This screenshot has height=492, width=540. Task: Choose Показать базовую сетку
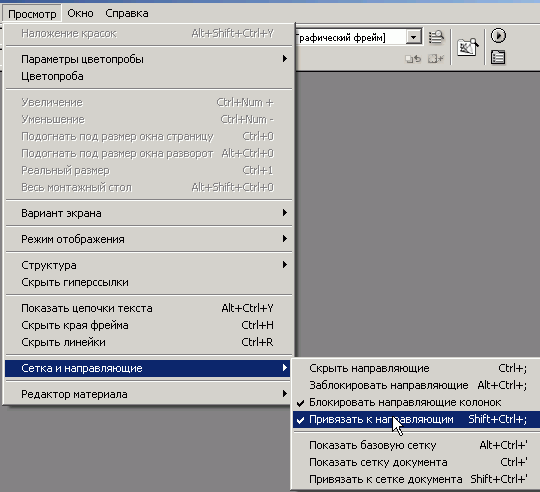416,445
